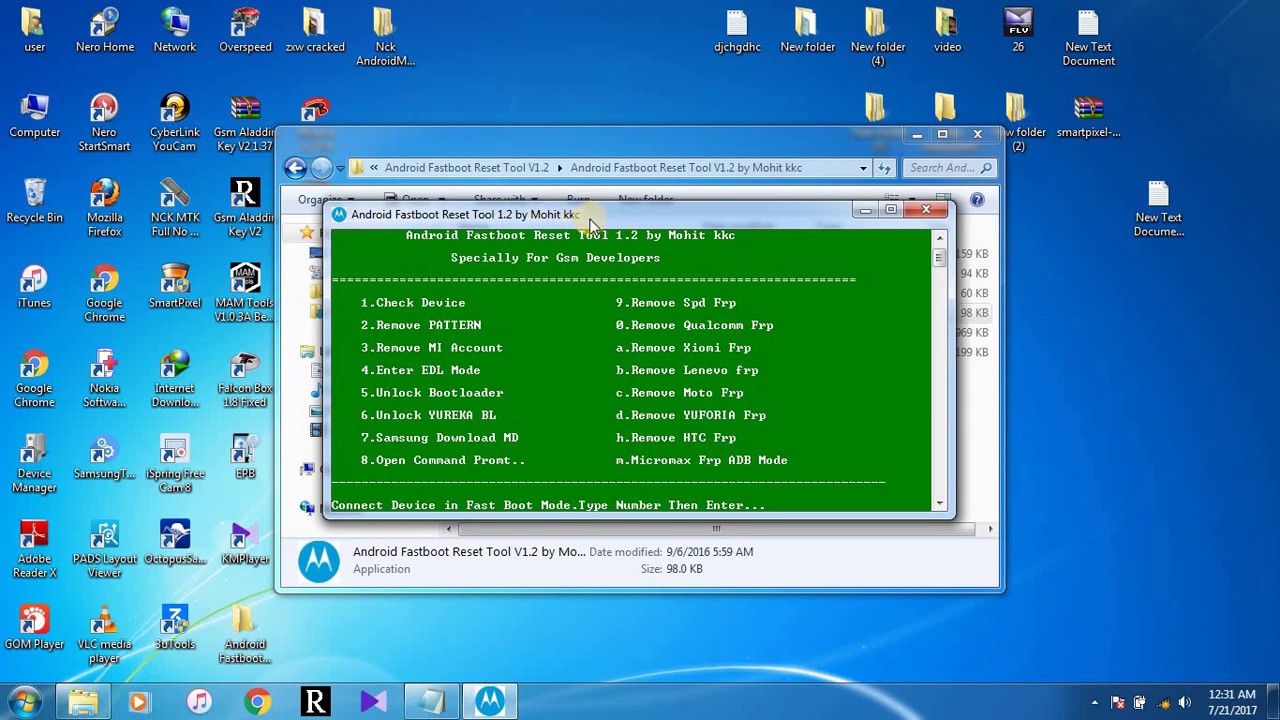Open smartpixel archive on desktop

point(1088,117)
